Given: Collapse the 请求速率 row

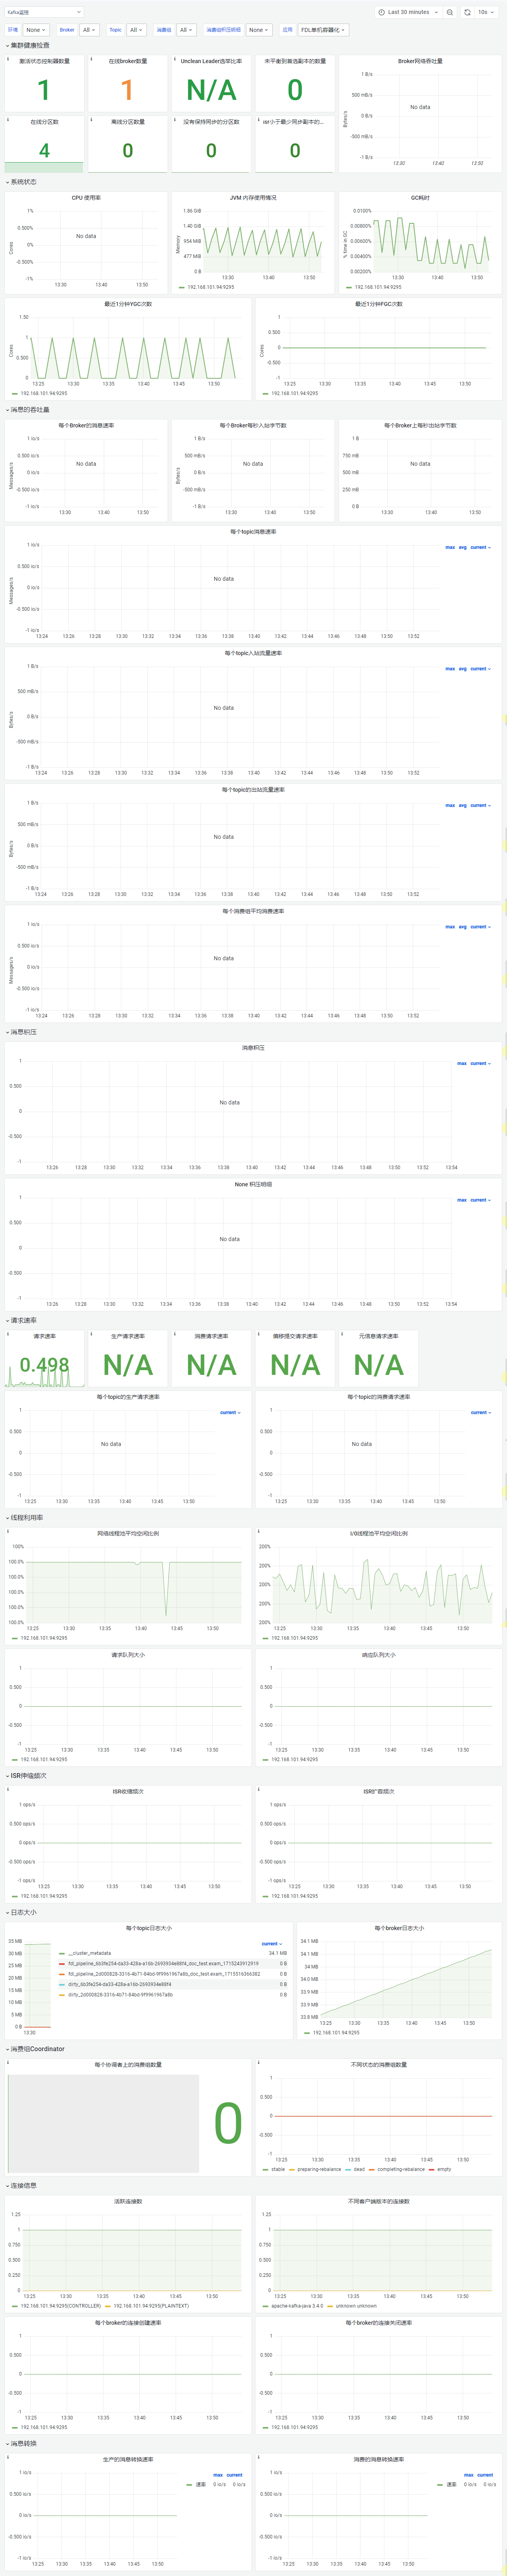Looking at the screenshot, I should (x=21, y=1320).
